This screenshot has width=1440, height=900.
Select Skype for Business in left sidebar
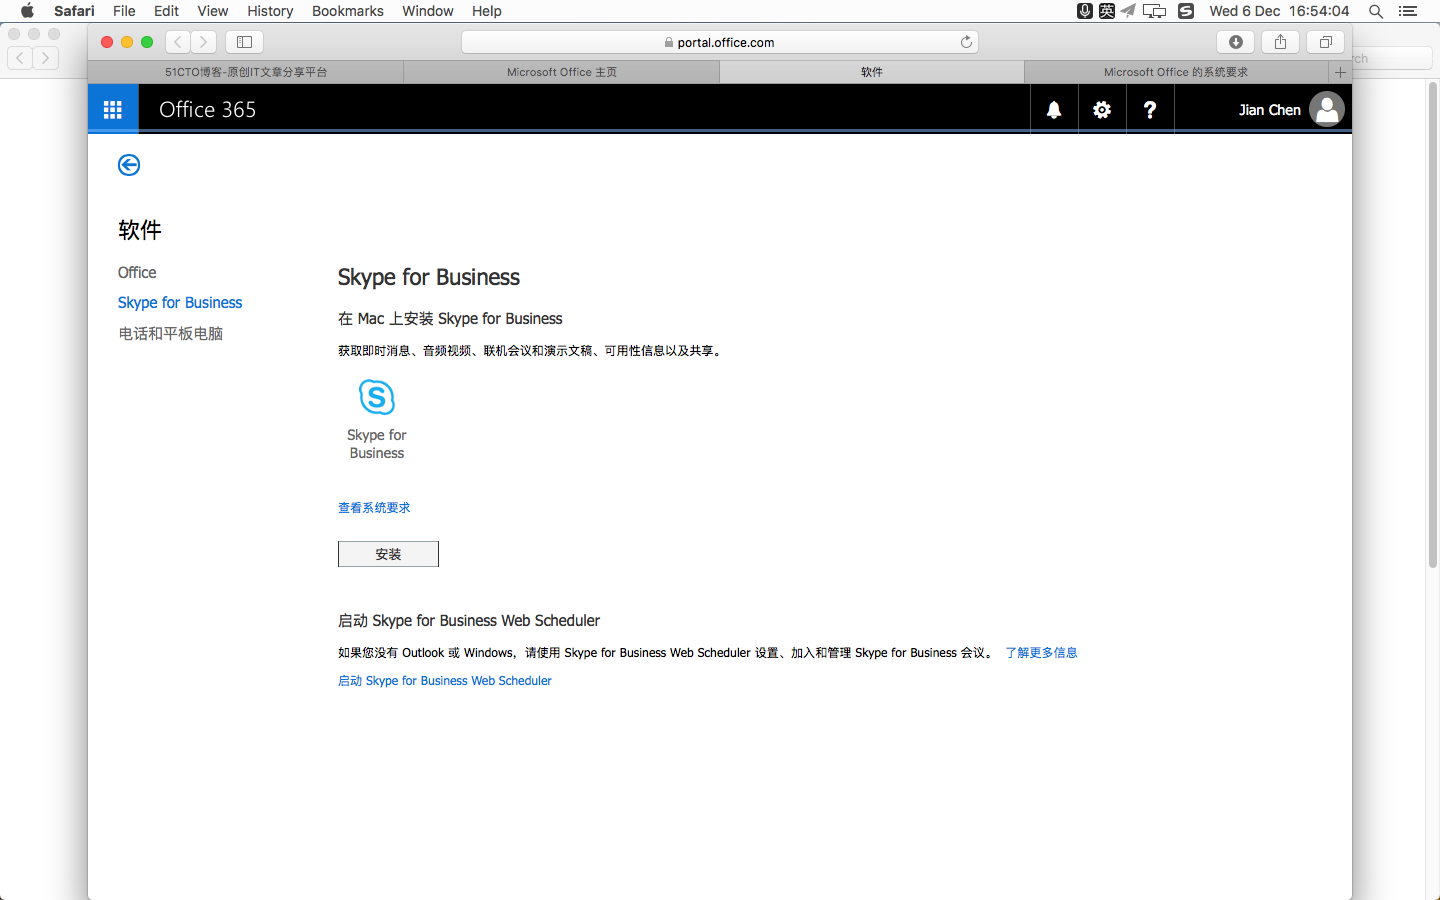click(x=180, y=303)
